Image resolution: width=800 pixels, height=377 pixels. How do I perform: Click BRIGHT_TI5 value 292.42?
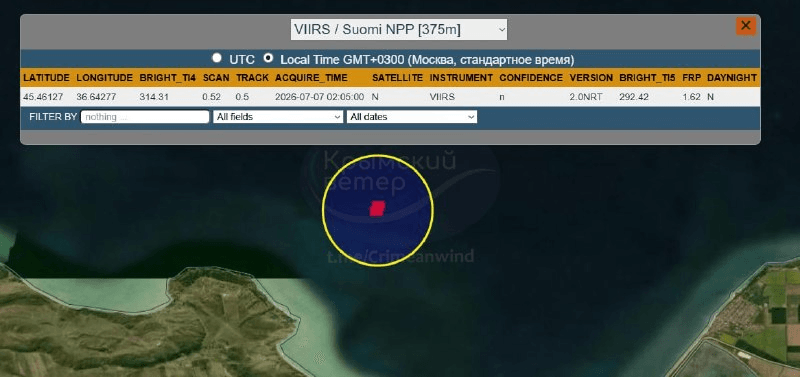pos(634,96)
